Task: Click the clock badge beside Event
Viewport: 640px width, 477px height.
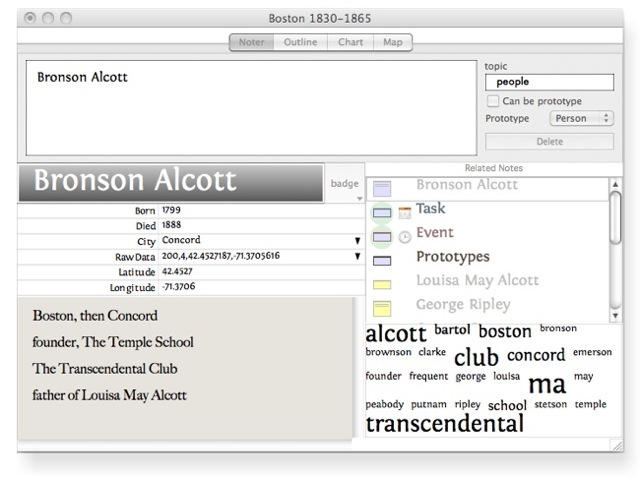Action: coord(405,237)
